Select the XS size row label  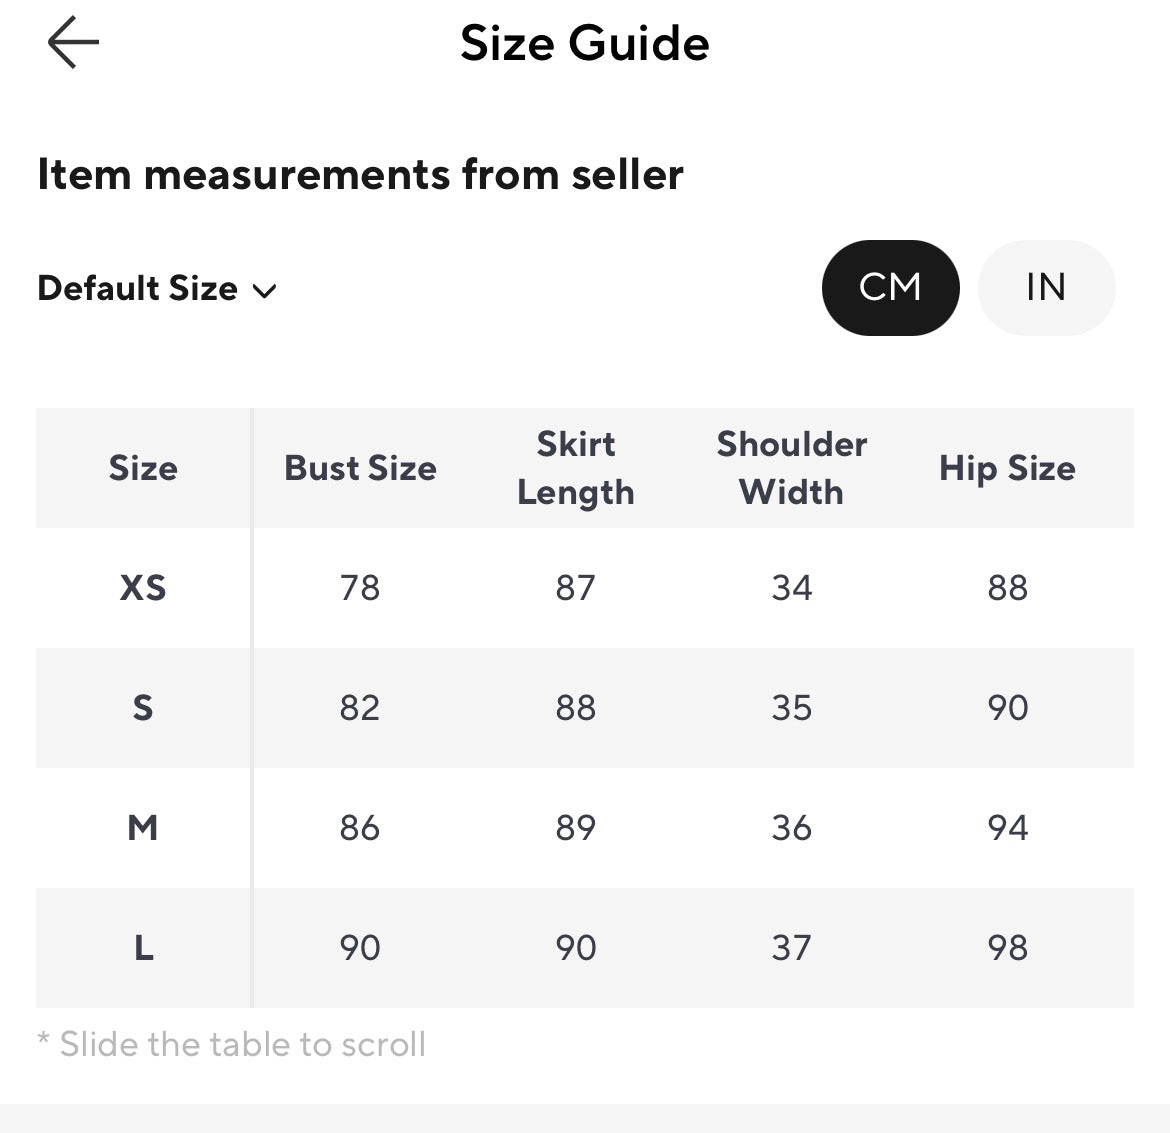(x=143, y=587)
